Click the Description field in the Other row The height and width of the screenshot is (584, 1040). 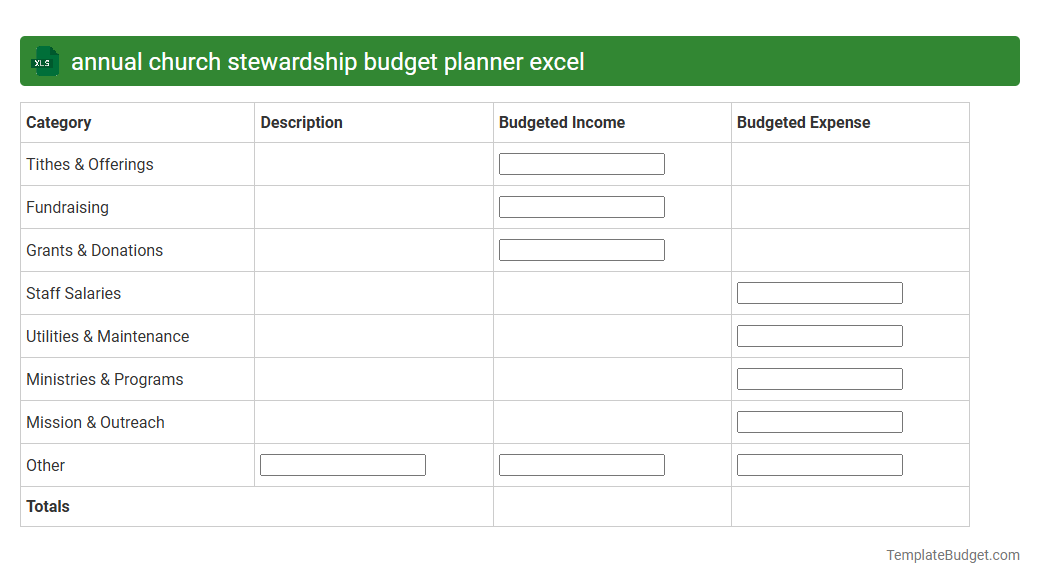(342, 464)
